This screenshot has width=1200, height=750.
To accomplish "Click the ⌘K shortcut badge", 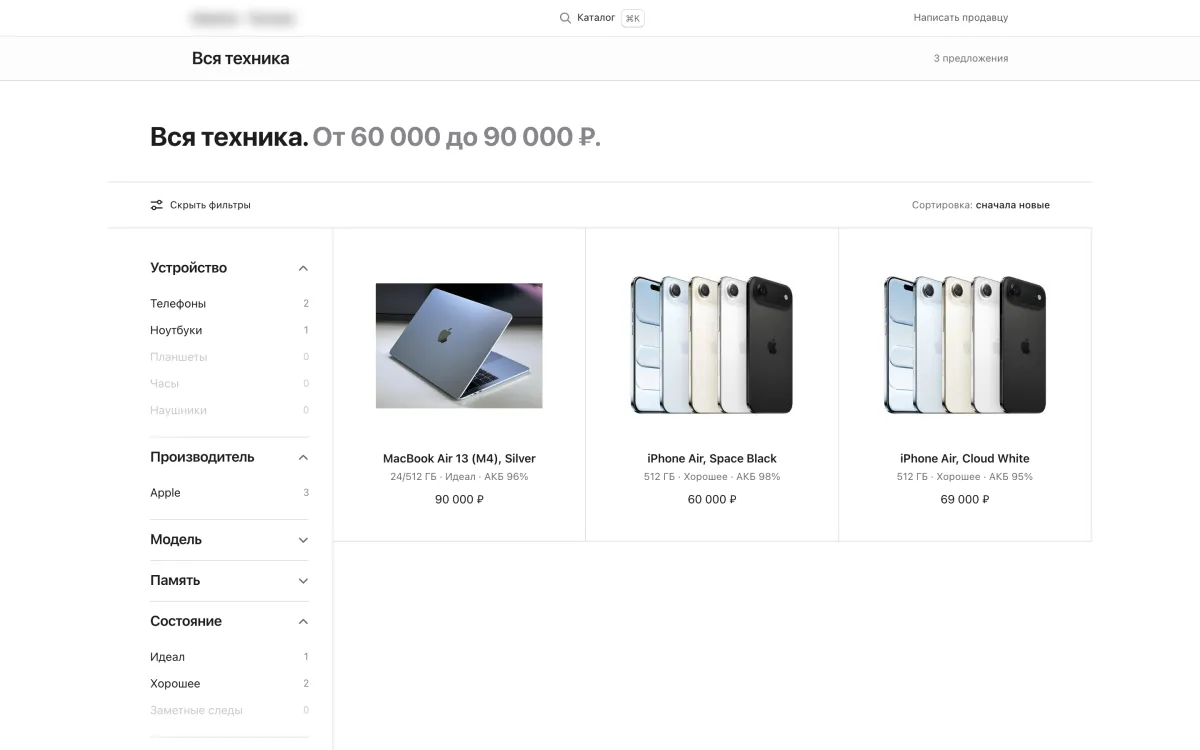I will [632, 18].
